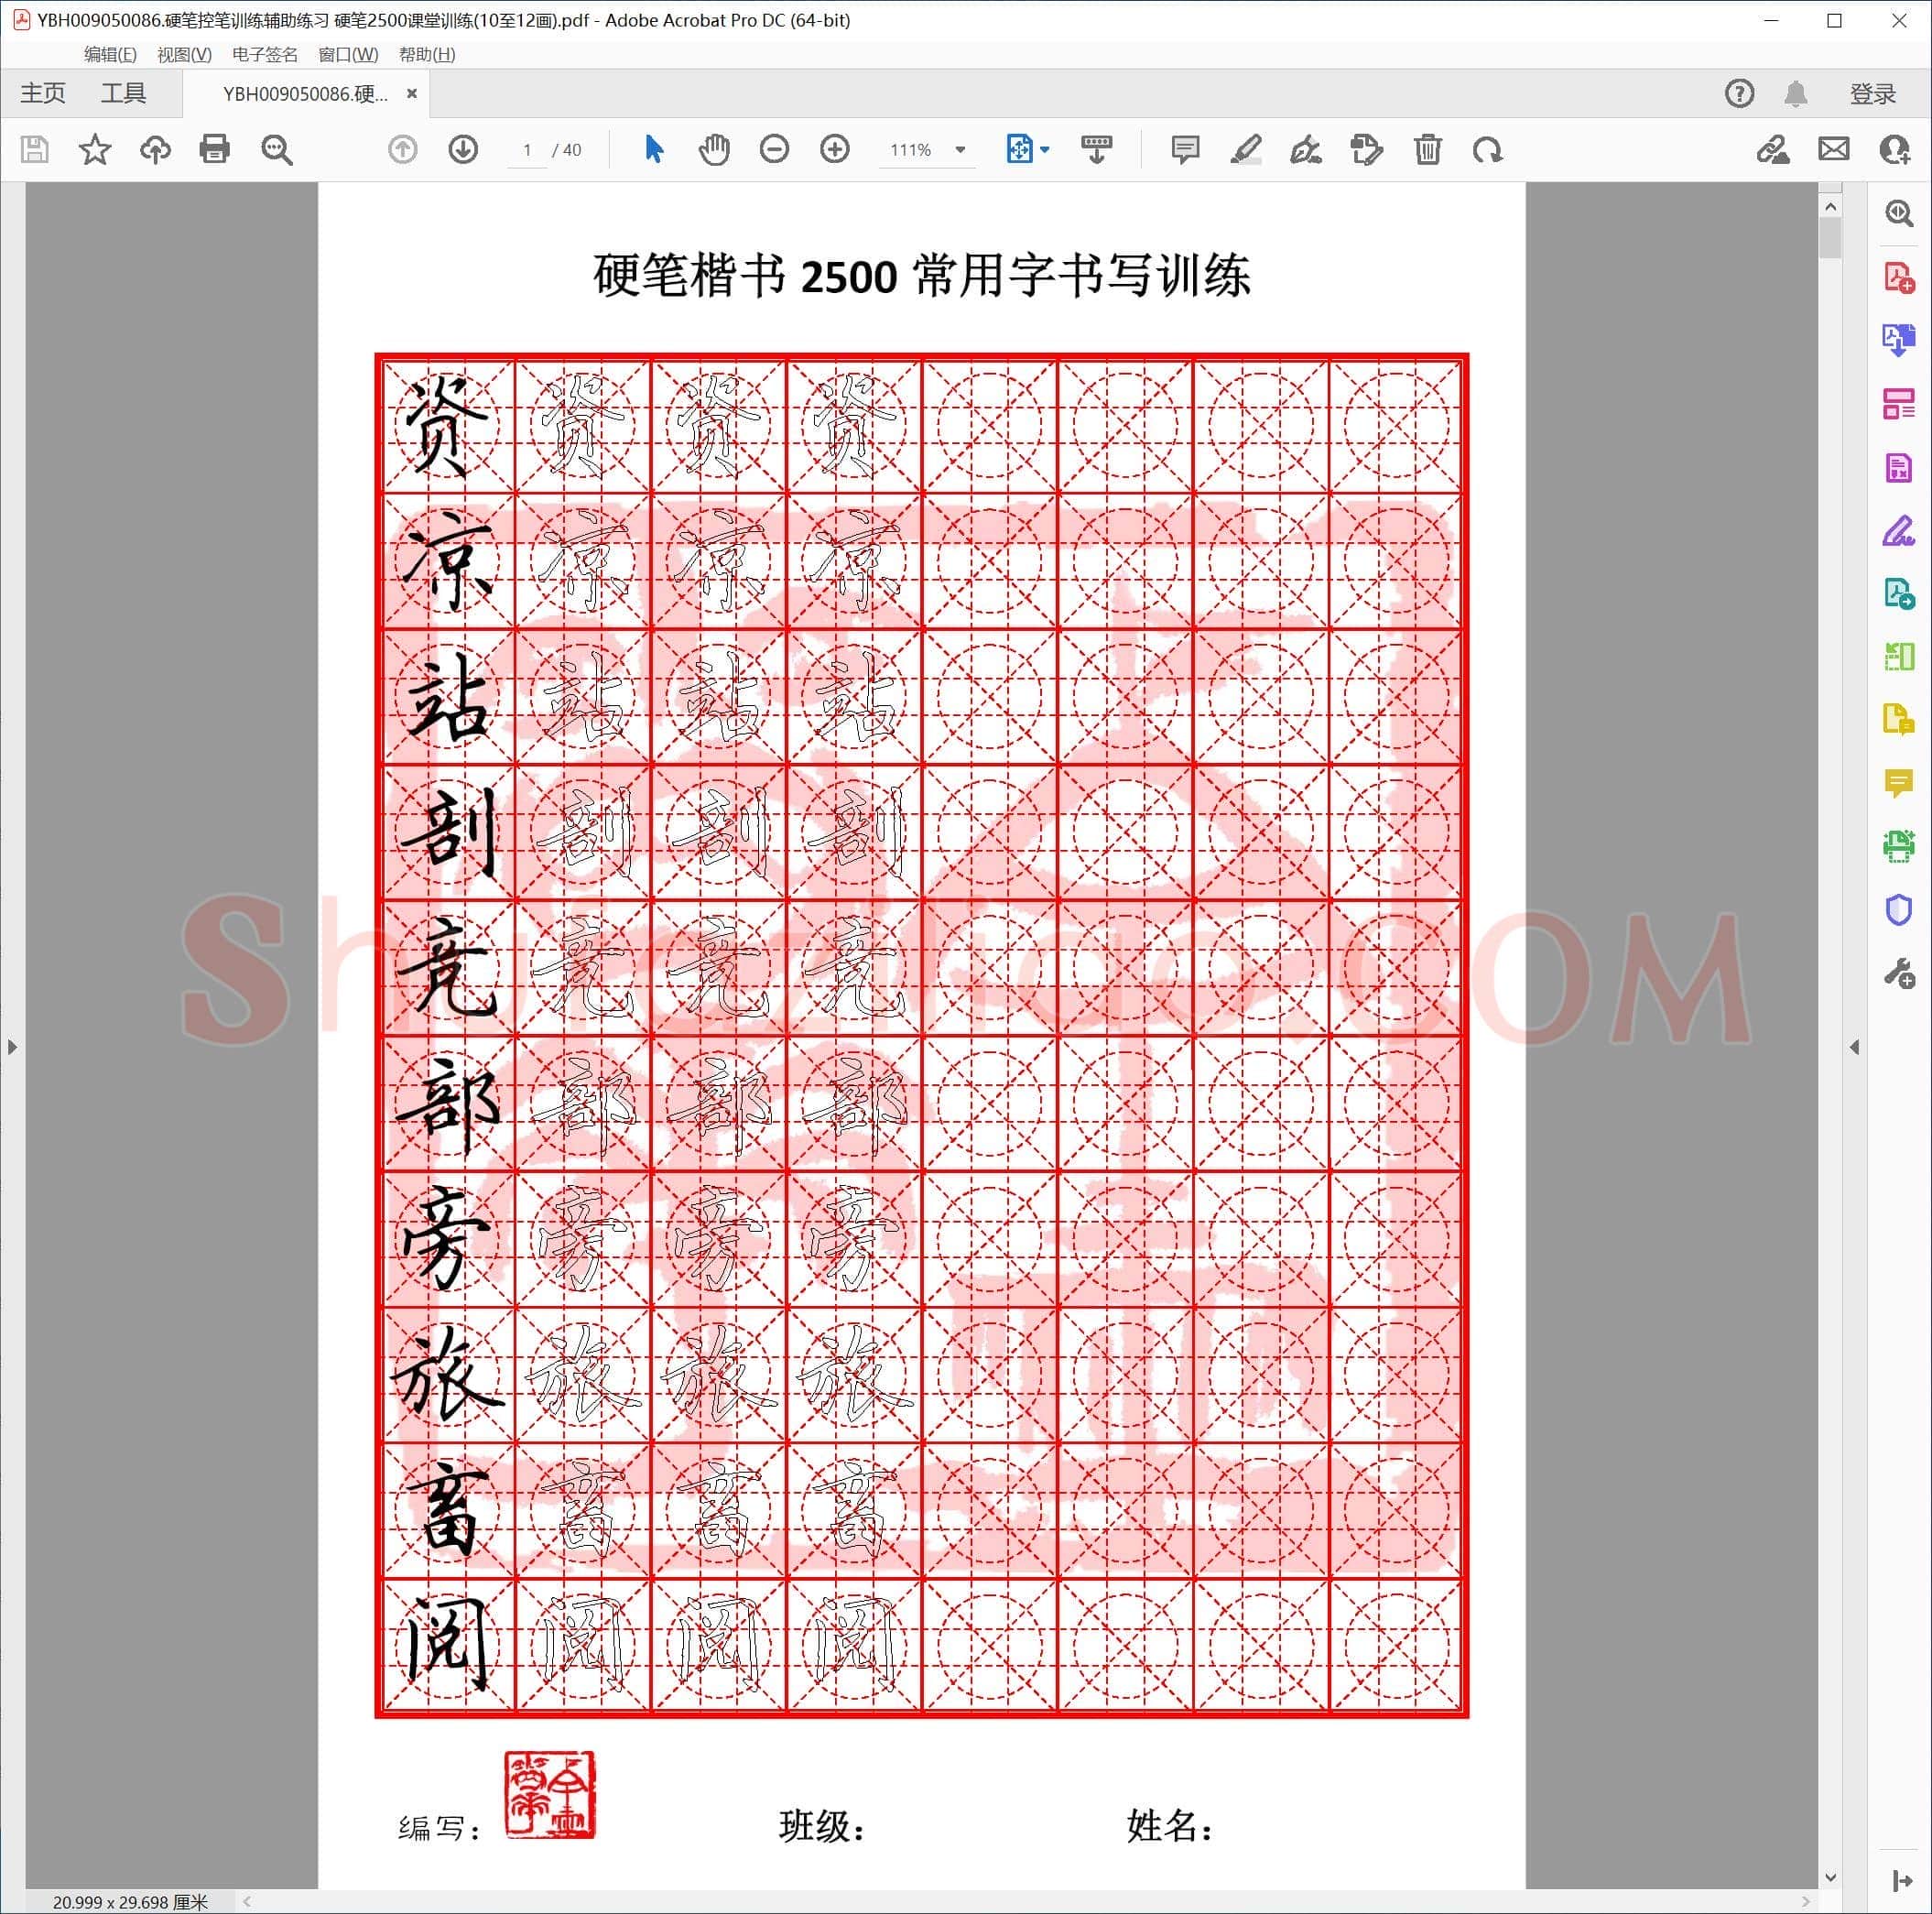Open the Create PDF tool in sidebar
The image size is (1932, 1914).
1899,277
